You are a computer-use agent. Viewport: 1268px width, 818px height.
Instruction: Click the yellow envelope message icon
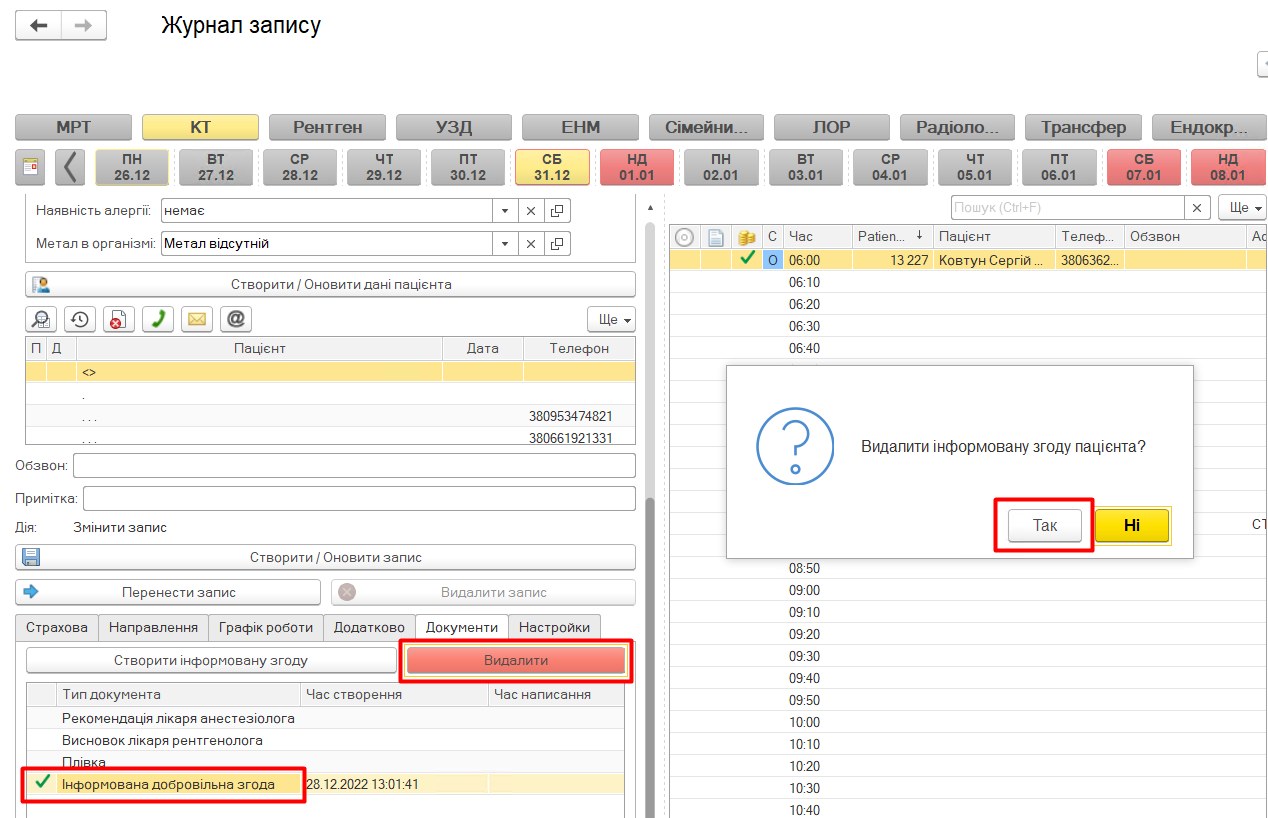(197, 319)
